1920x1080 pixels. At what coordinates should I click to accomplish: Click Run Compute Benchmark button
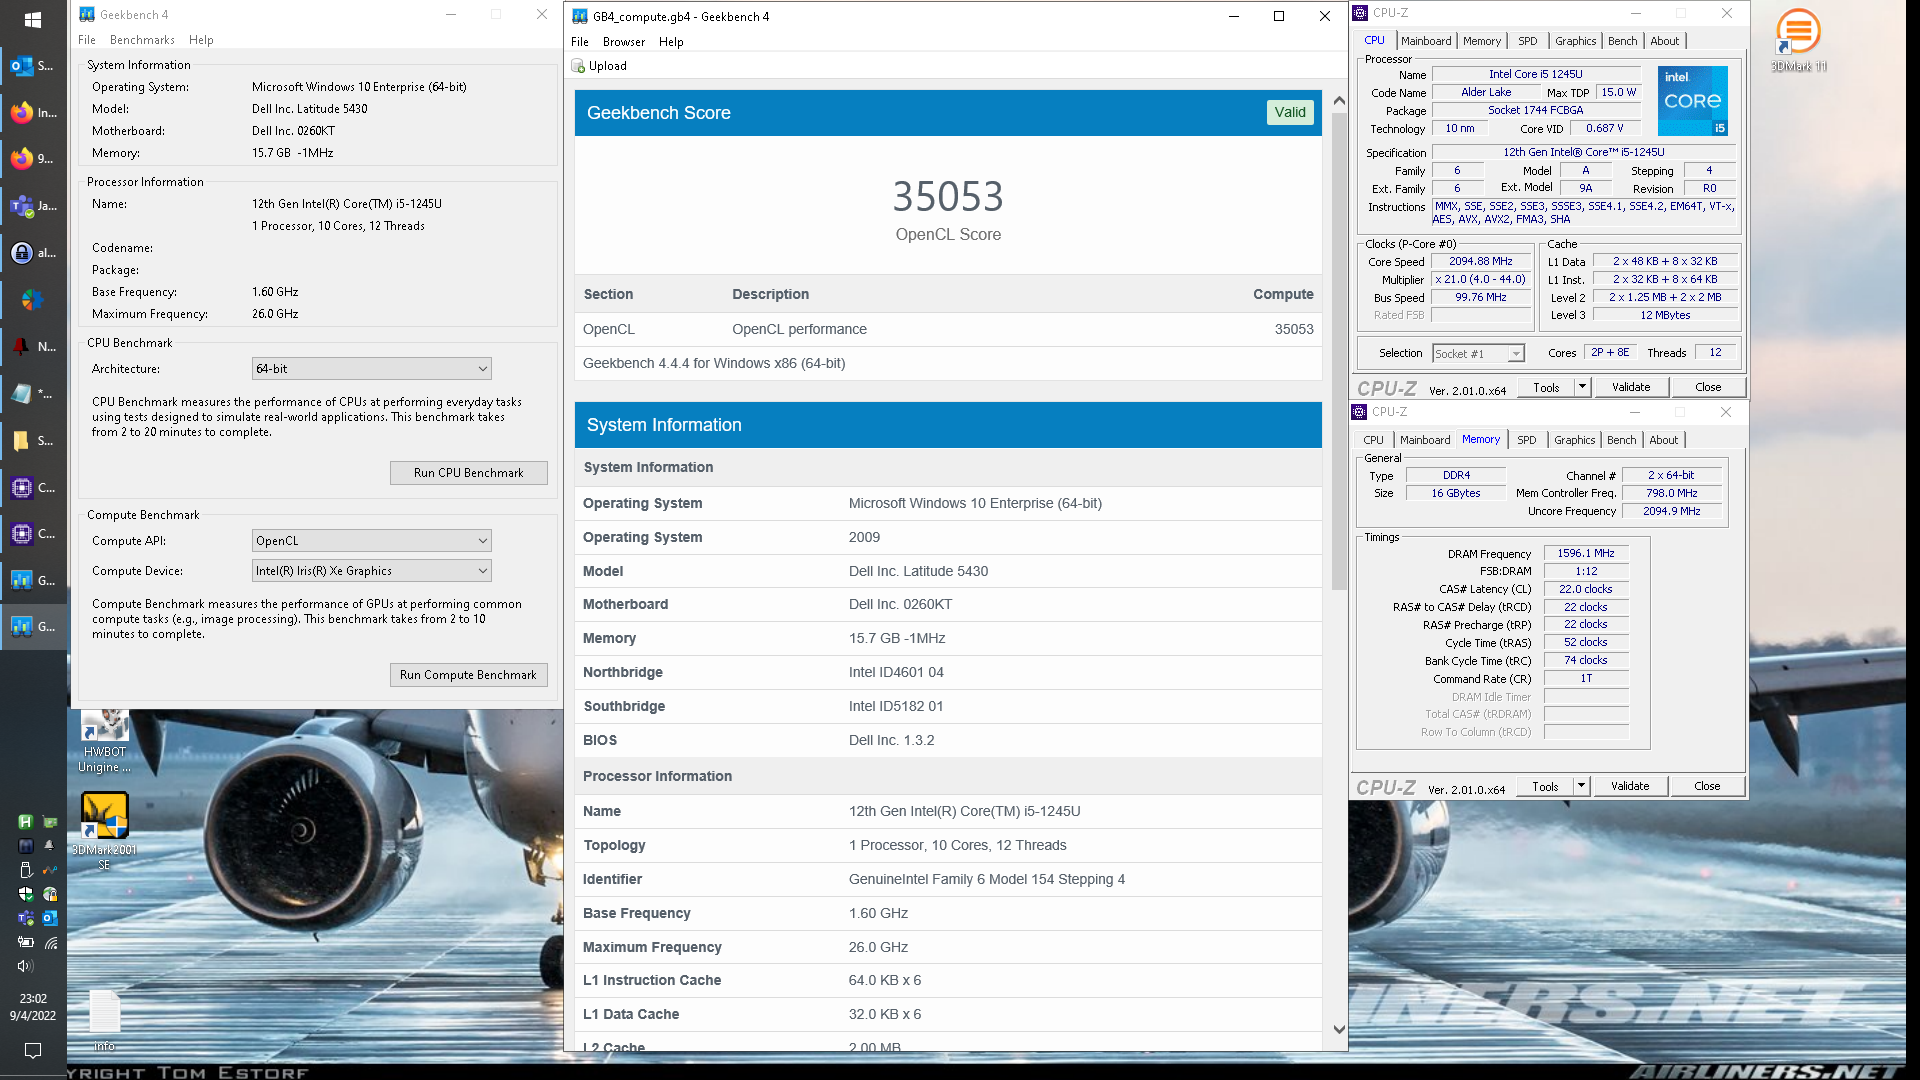click(469, 675)
